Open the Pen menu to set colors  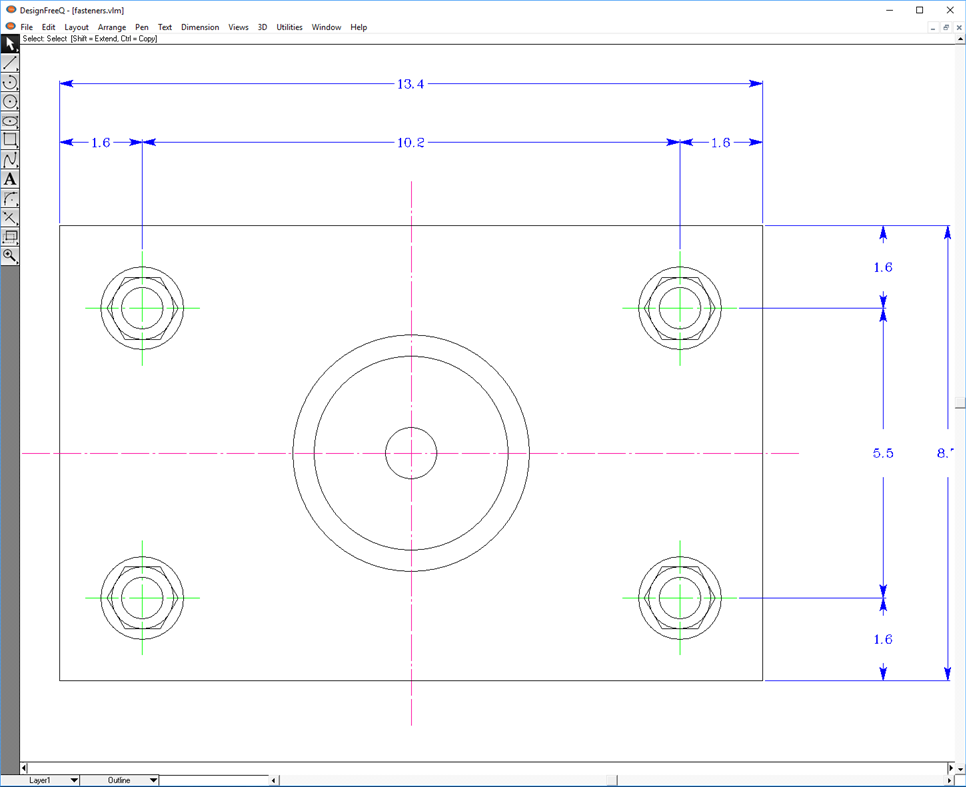click(142, 27)
